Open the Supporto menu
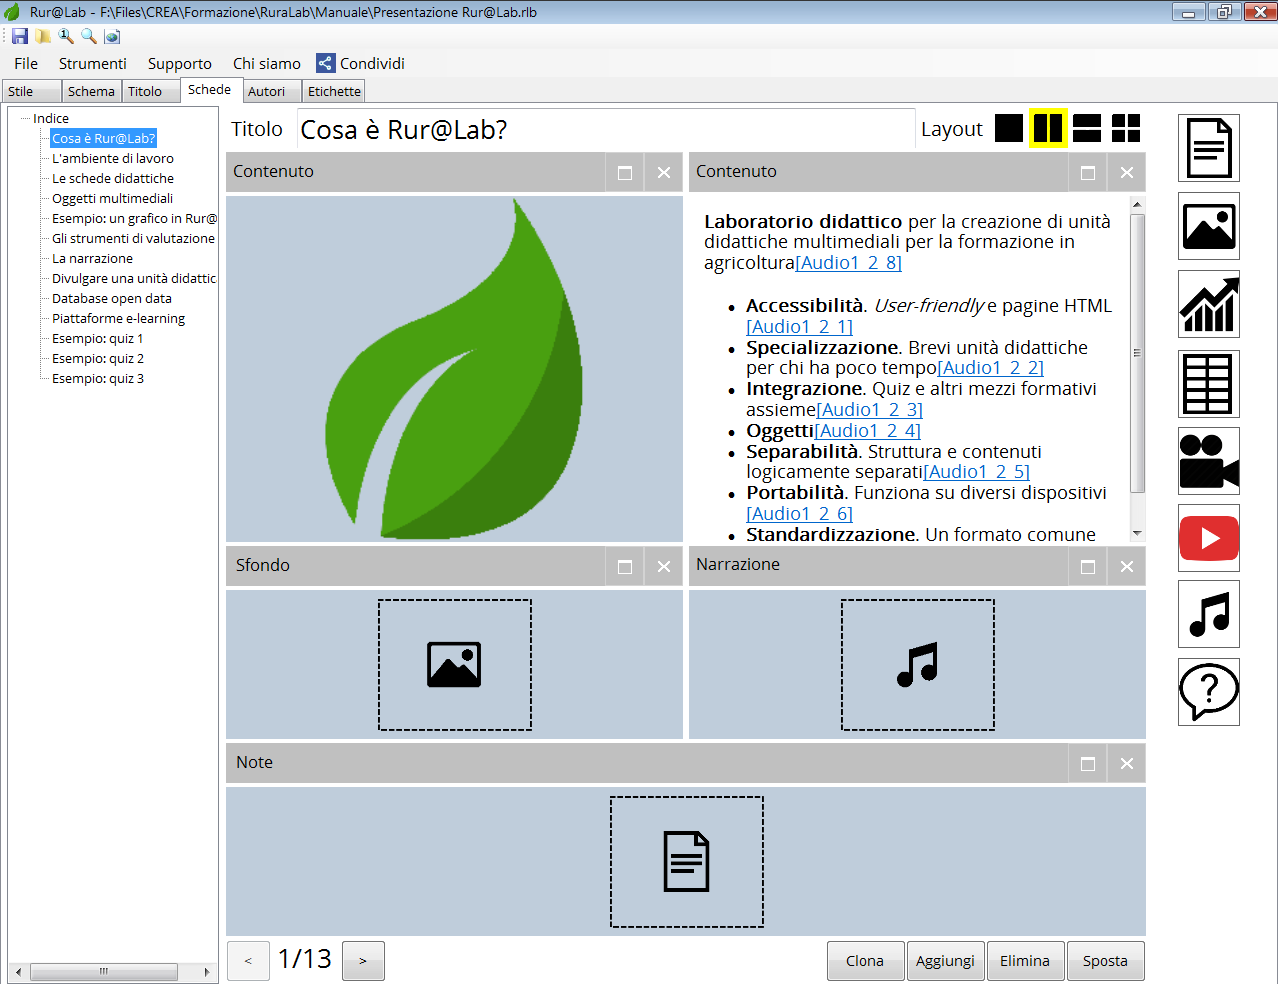Viewport: 1278px width, 984px height. pos(180,63)
